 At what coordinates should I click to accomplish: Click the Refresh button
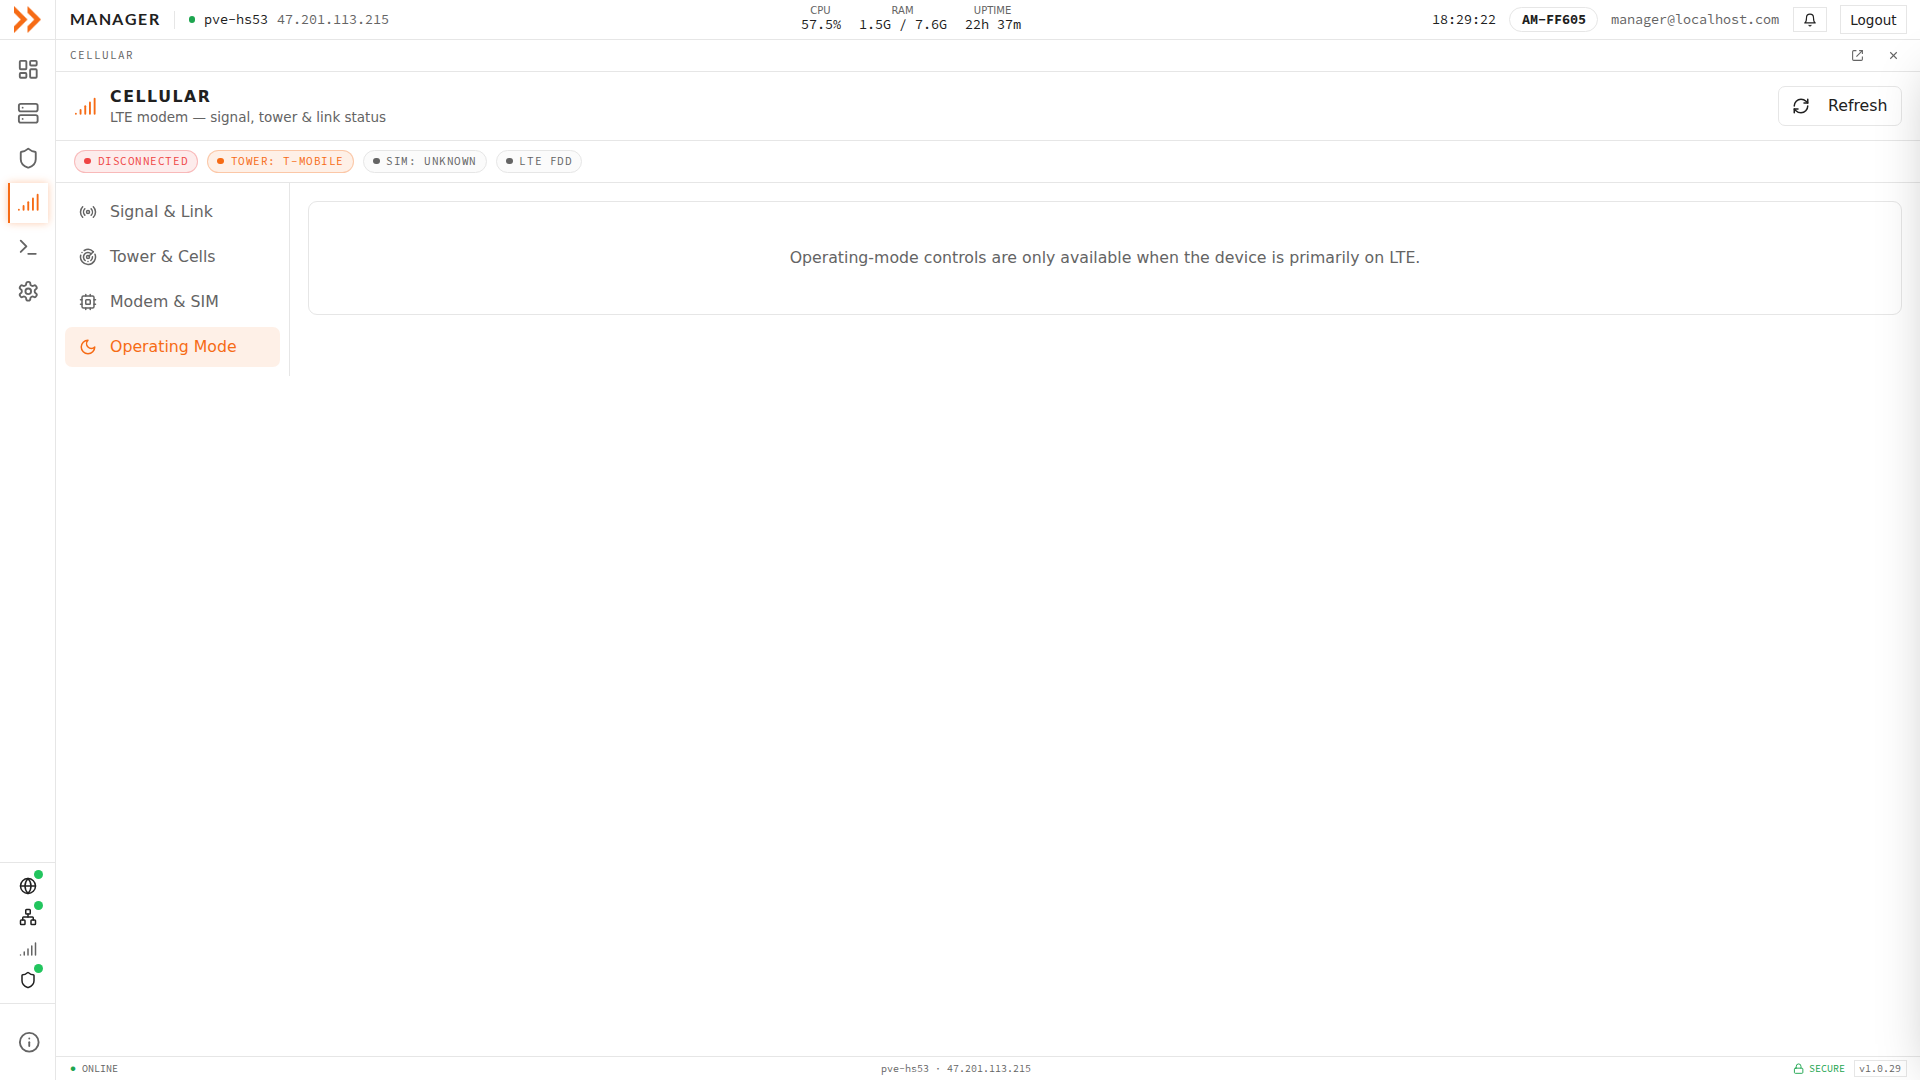click(x=1839, y=106)
